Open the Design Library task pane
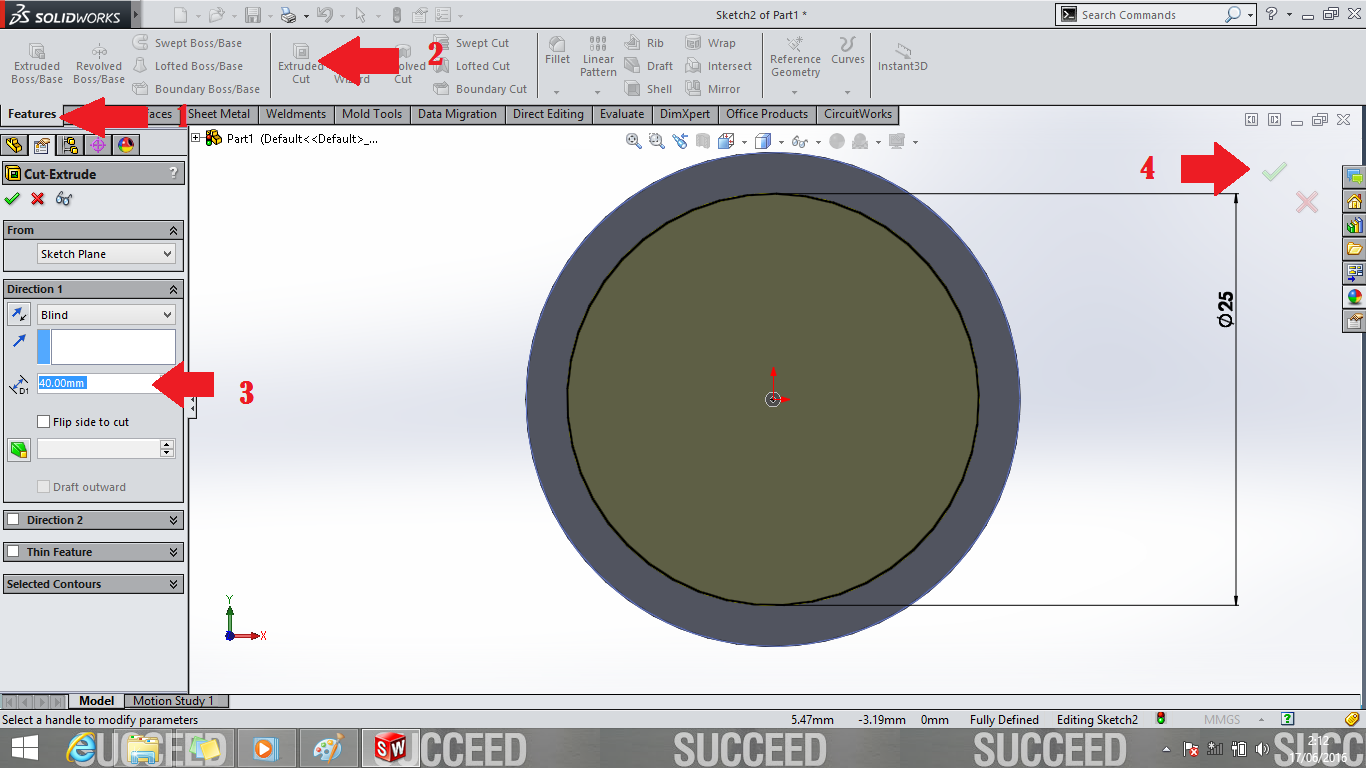The width and height of the screenshot is (1366, 768). [1354, 228]
